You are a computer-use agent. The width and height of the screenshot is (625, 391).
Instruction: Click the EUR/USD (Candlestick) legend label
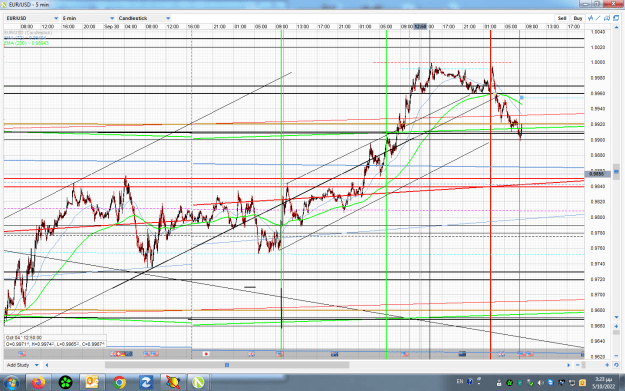(28, 33)
